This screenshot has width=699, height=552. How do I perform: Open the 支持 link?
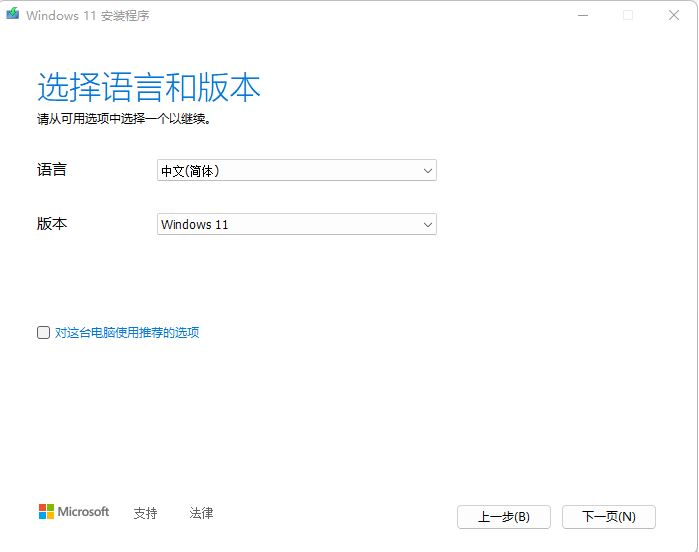pyautogui.click(x=145, y=513)
